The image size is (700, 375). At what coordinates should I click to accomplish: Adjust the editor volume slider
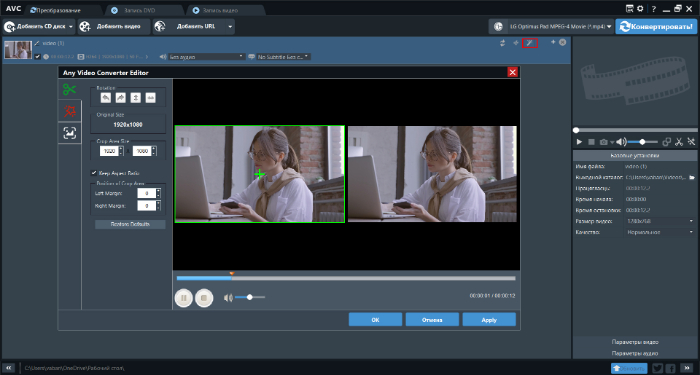[x=250, y=297]
